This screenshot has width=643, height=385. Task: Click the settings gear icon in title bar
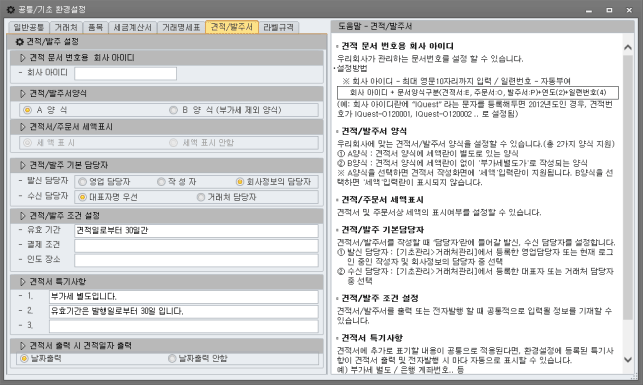11,9
